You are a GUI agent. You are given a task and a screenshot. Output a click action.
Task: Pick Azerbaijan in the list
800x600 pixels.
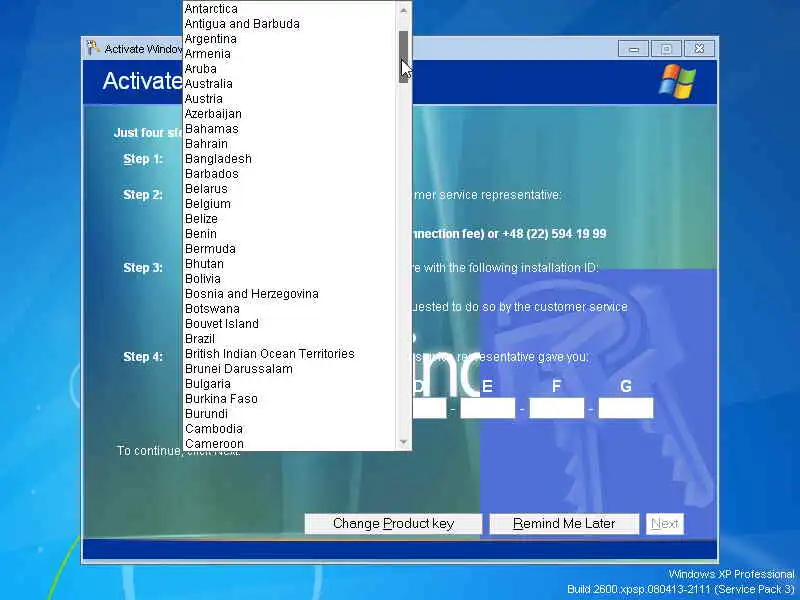click(x=289, y=114)
